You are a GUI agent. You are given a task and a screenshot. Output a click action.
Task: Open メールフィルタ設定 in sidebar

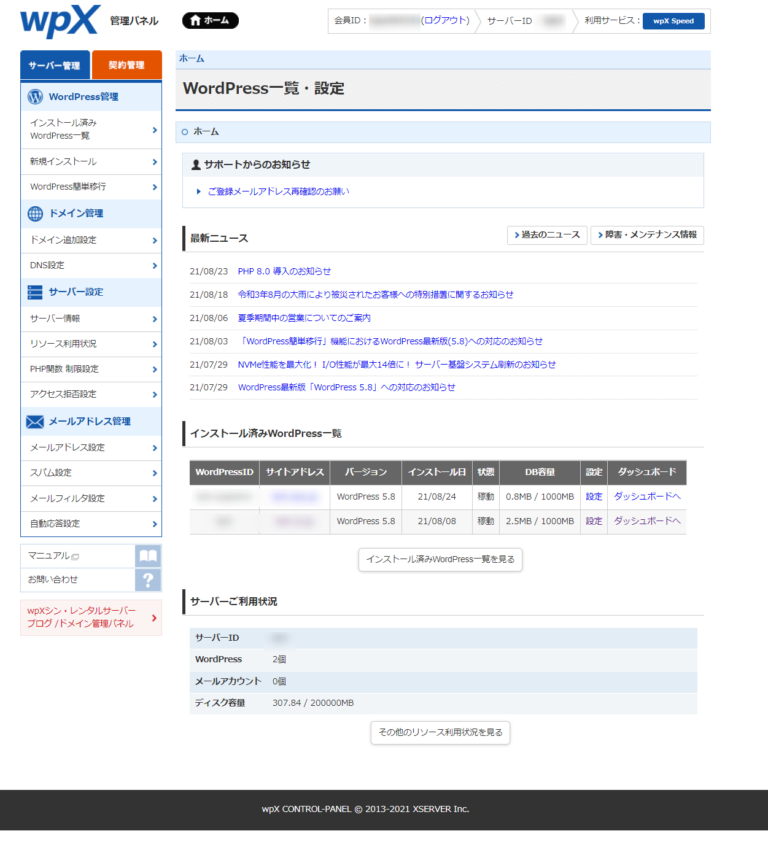pos(91,499)
